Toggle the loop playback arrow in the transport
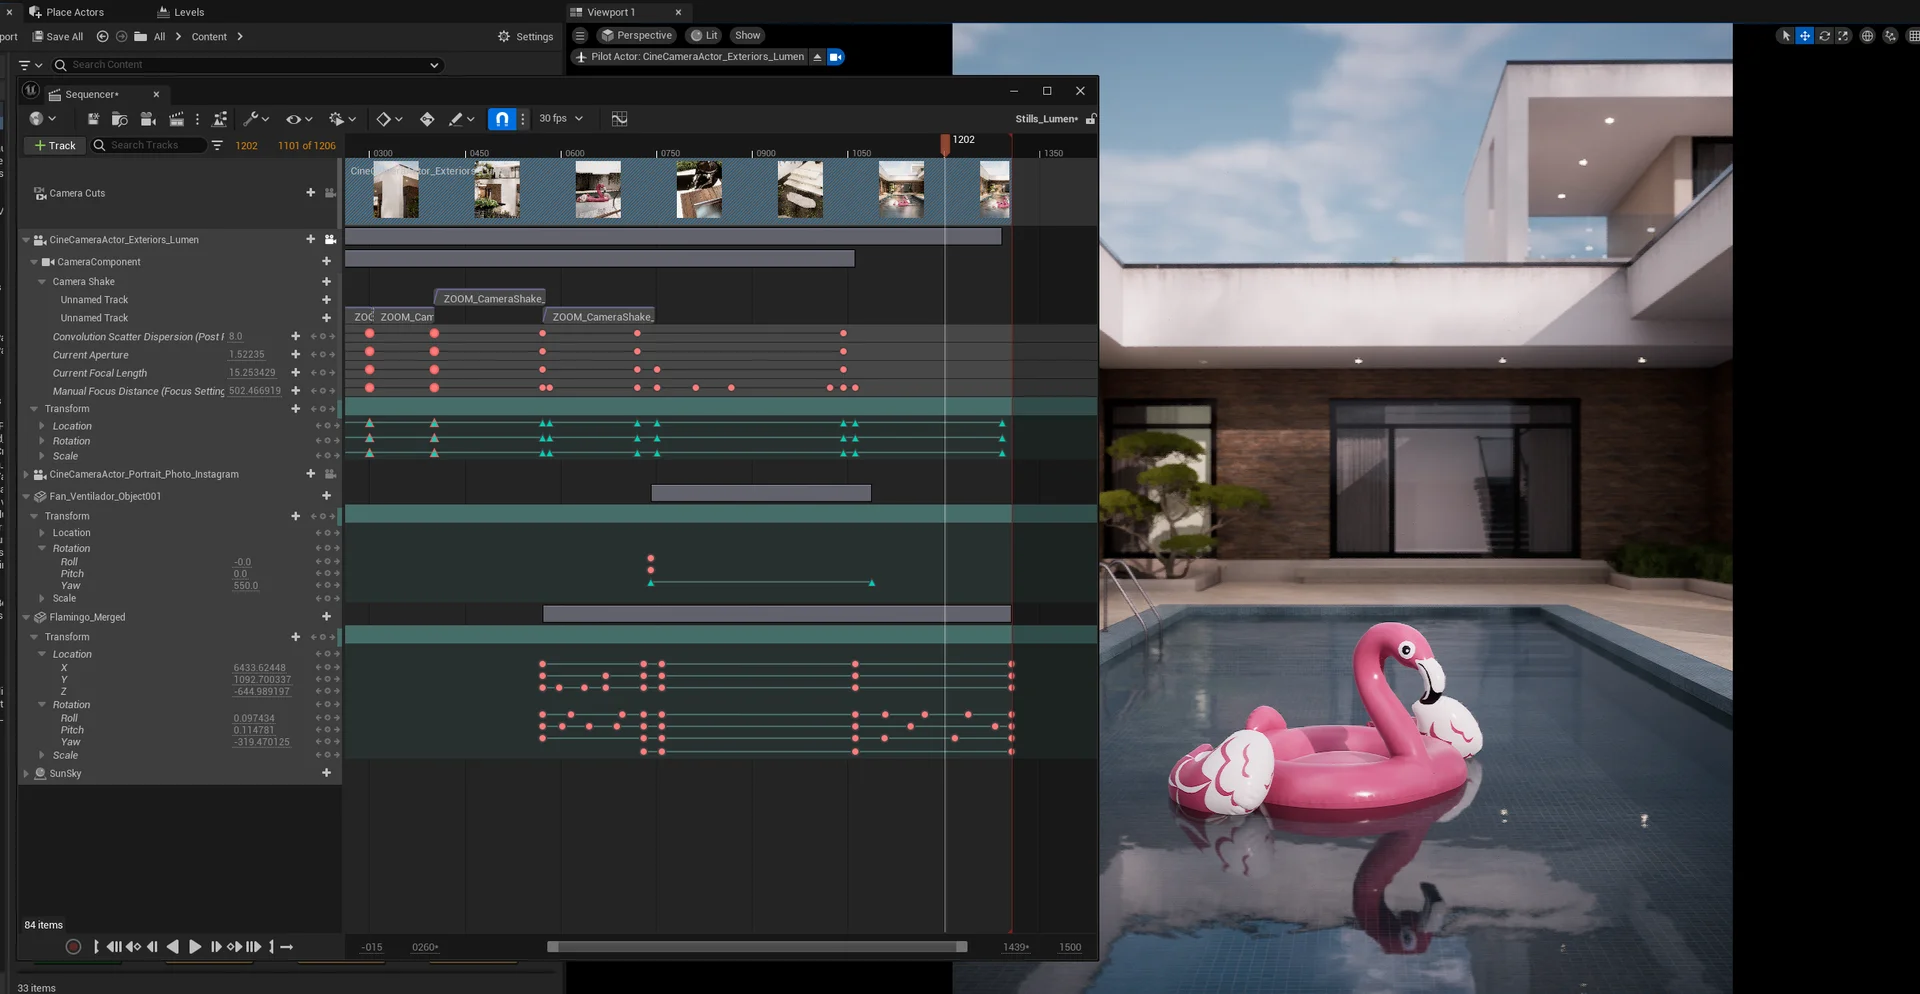The width and height of the screenshot is (1920, 994). pos(287,947)
